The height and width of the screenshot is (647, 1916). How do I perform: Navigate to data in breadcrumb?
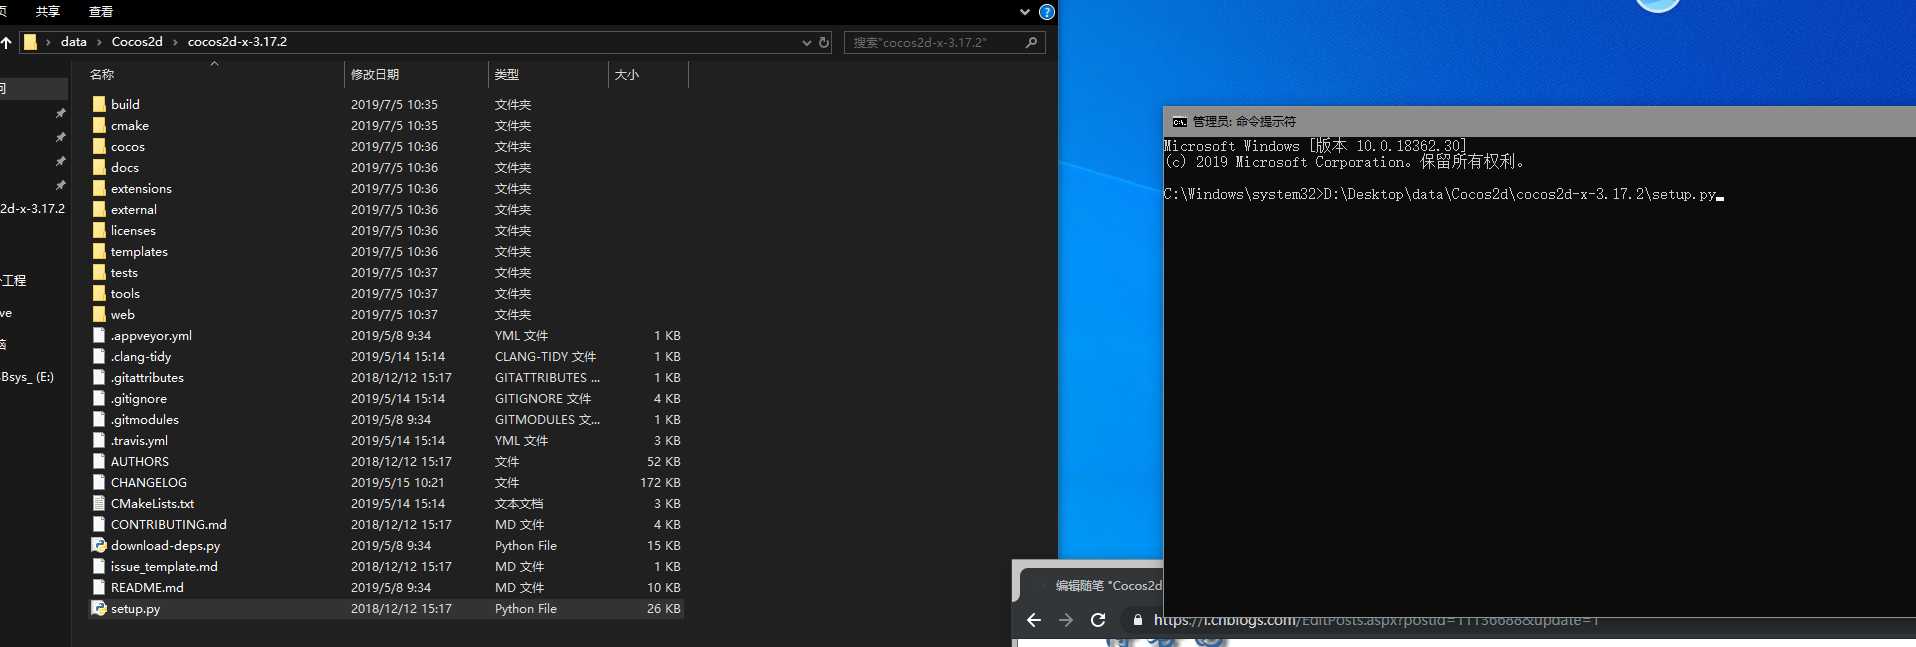pos(74,42)
